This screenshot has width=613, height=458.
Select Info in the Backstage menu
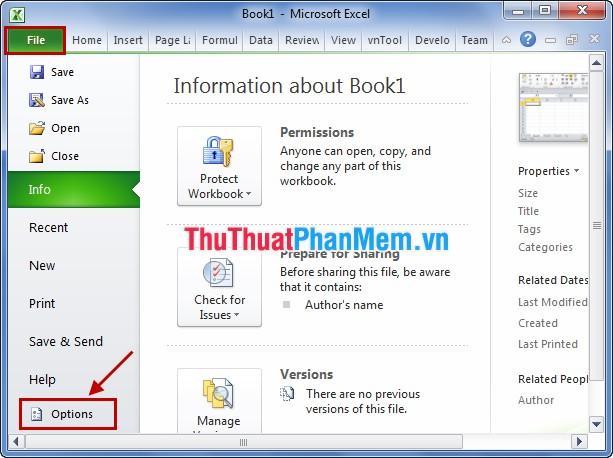point(73,190)
